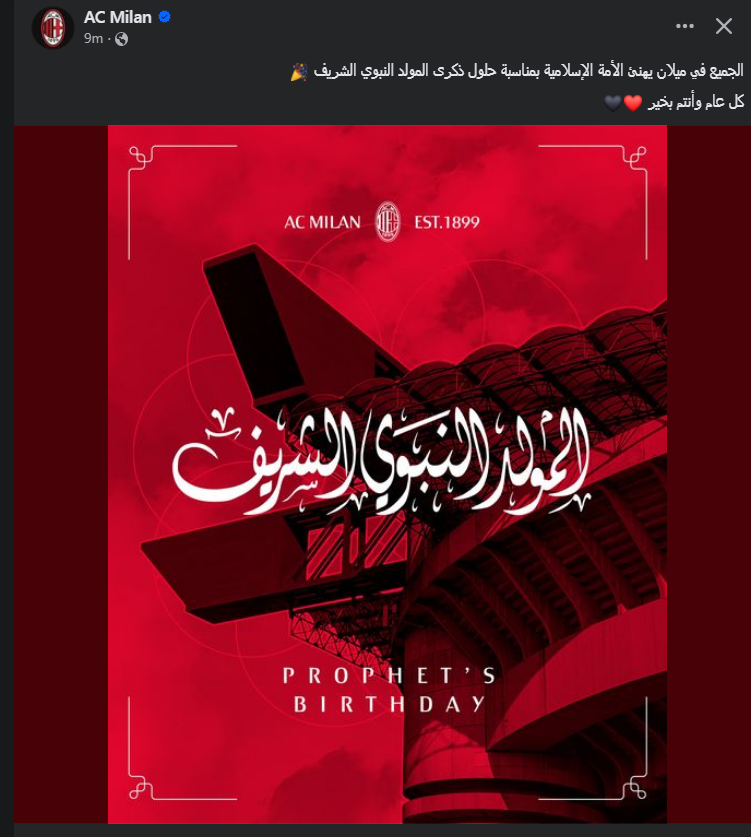Click the red heart emoji
This screenshot has width=751, height=837.
633,102
